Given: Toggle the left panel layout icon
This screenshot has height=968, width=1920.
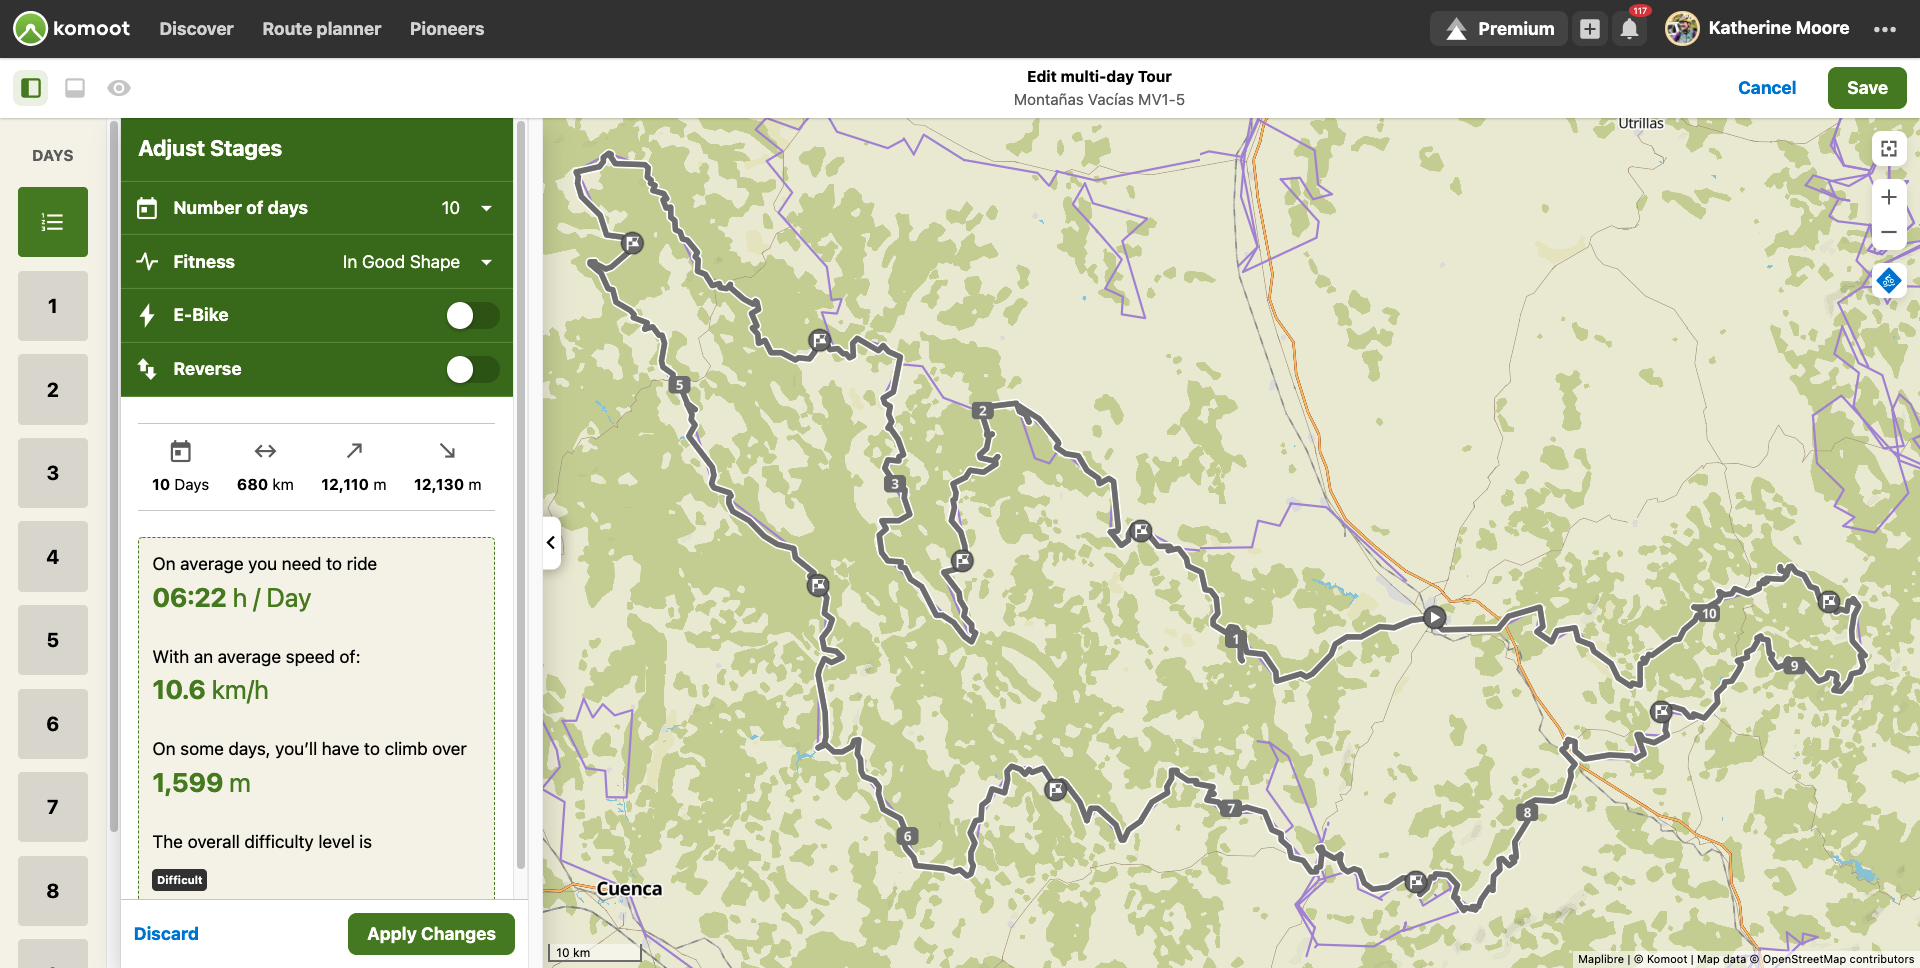Looking at the screenshot, I should click(x=28, y=88).
